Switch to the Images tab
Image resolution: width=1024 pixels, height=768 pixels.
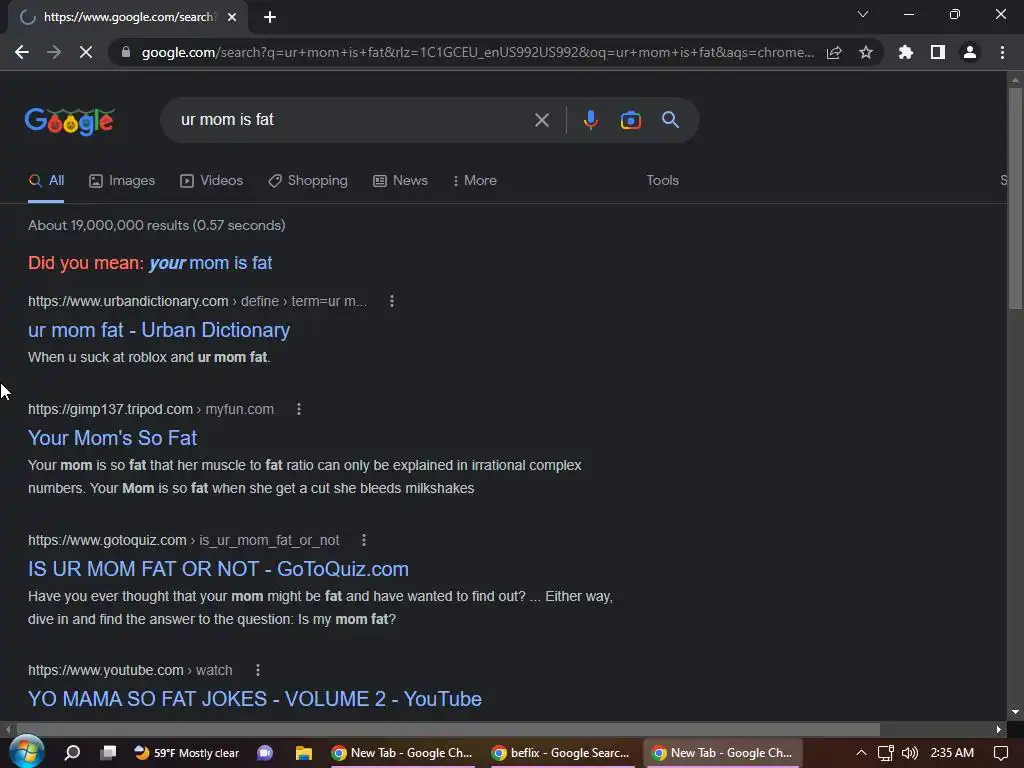click(x=122, y=181)
